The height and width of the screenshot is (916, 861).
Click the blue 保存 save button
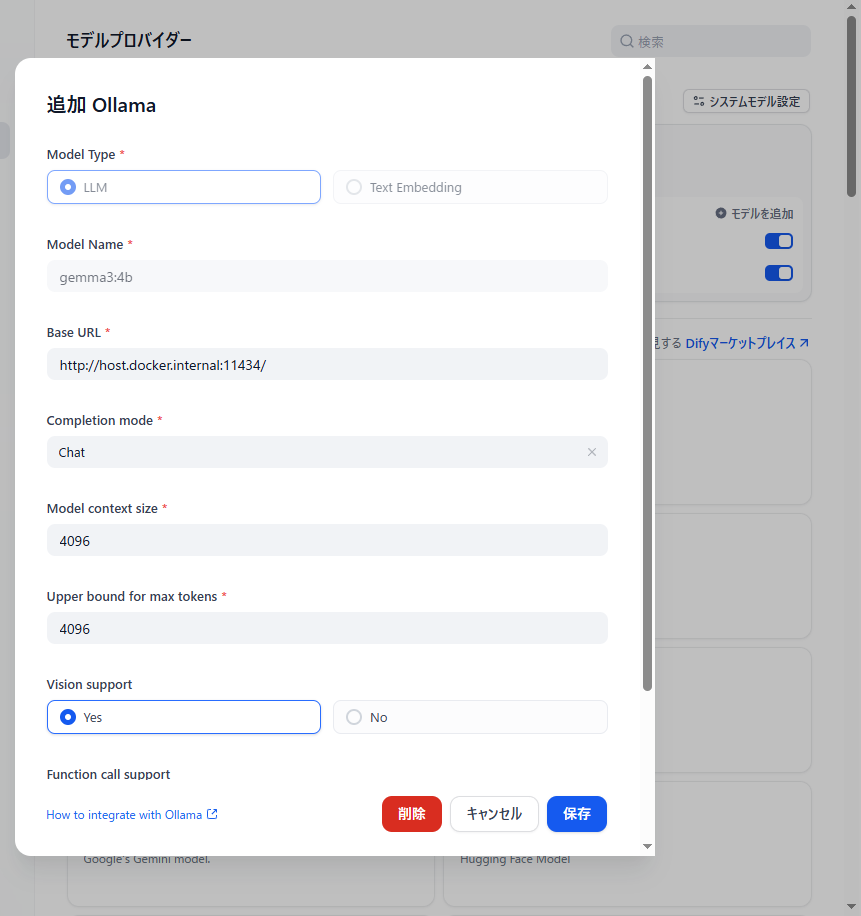coord(577,814)
